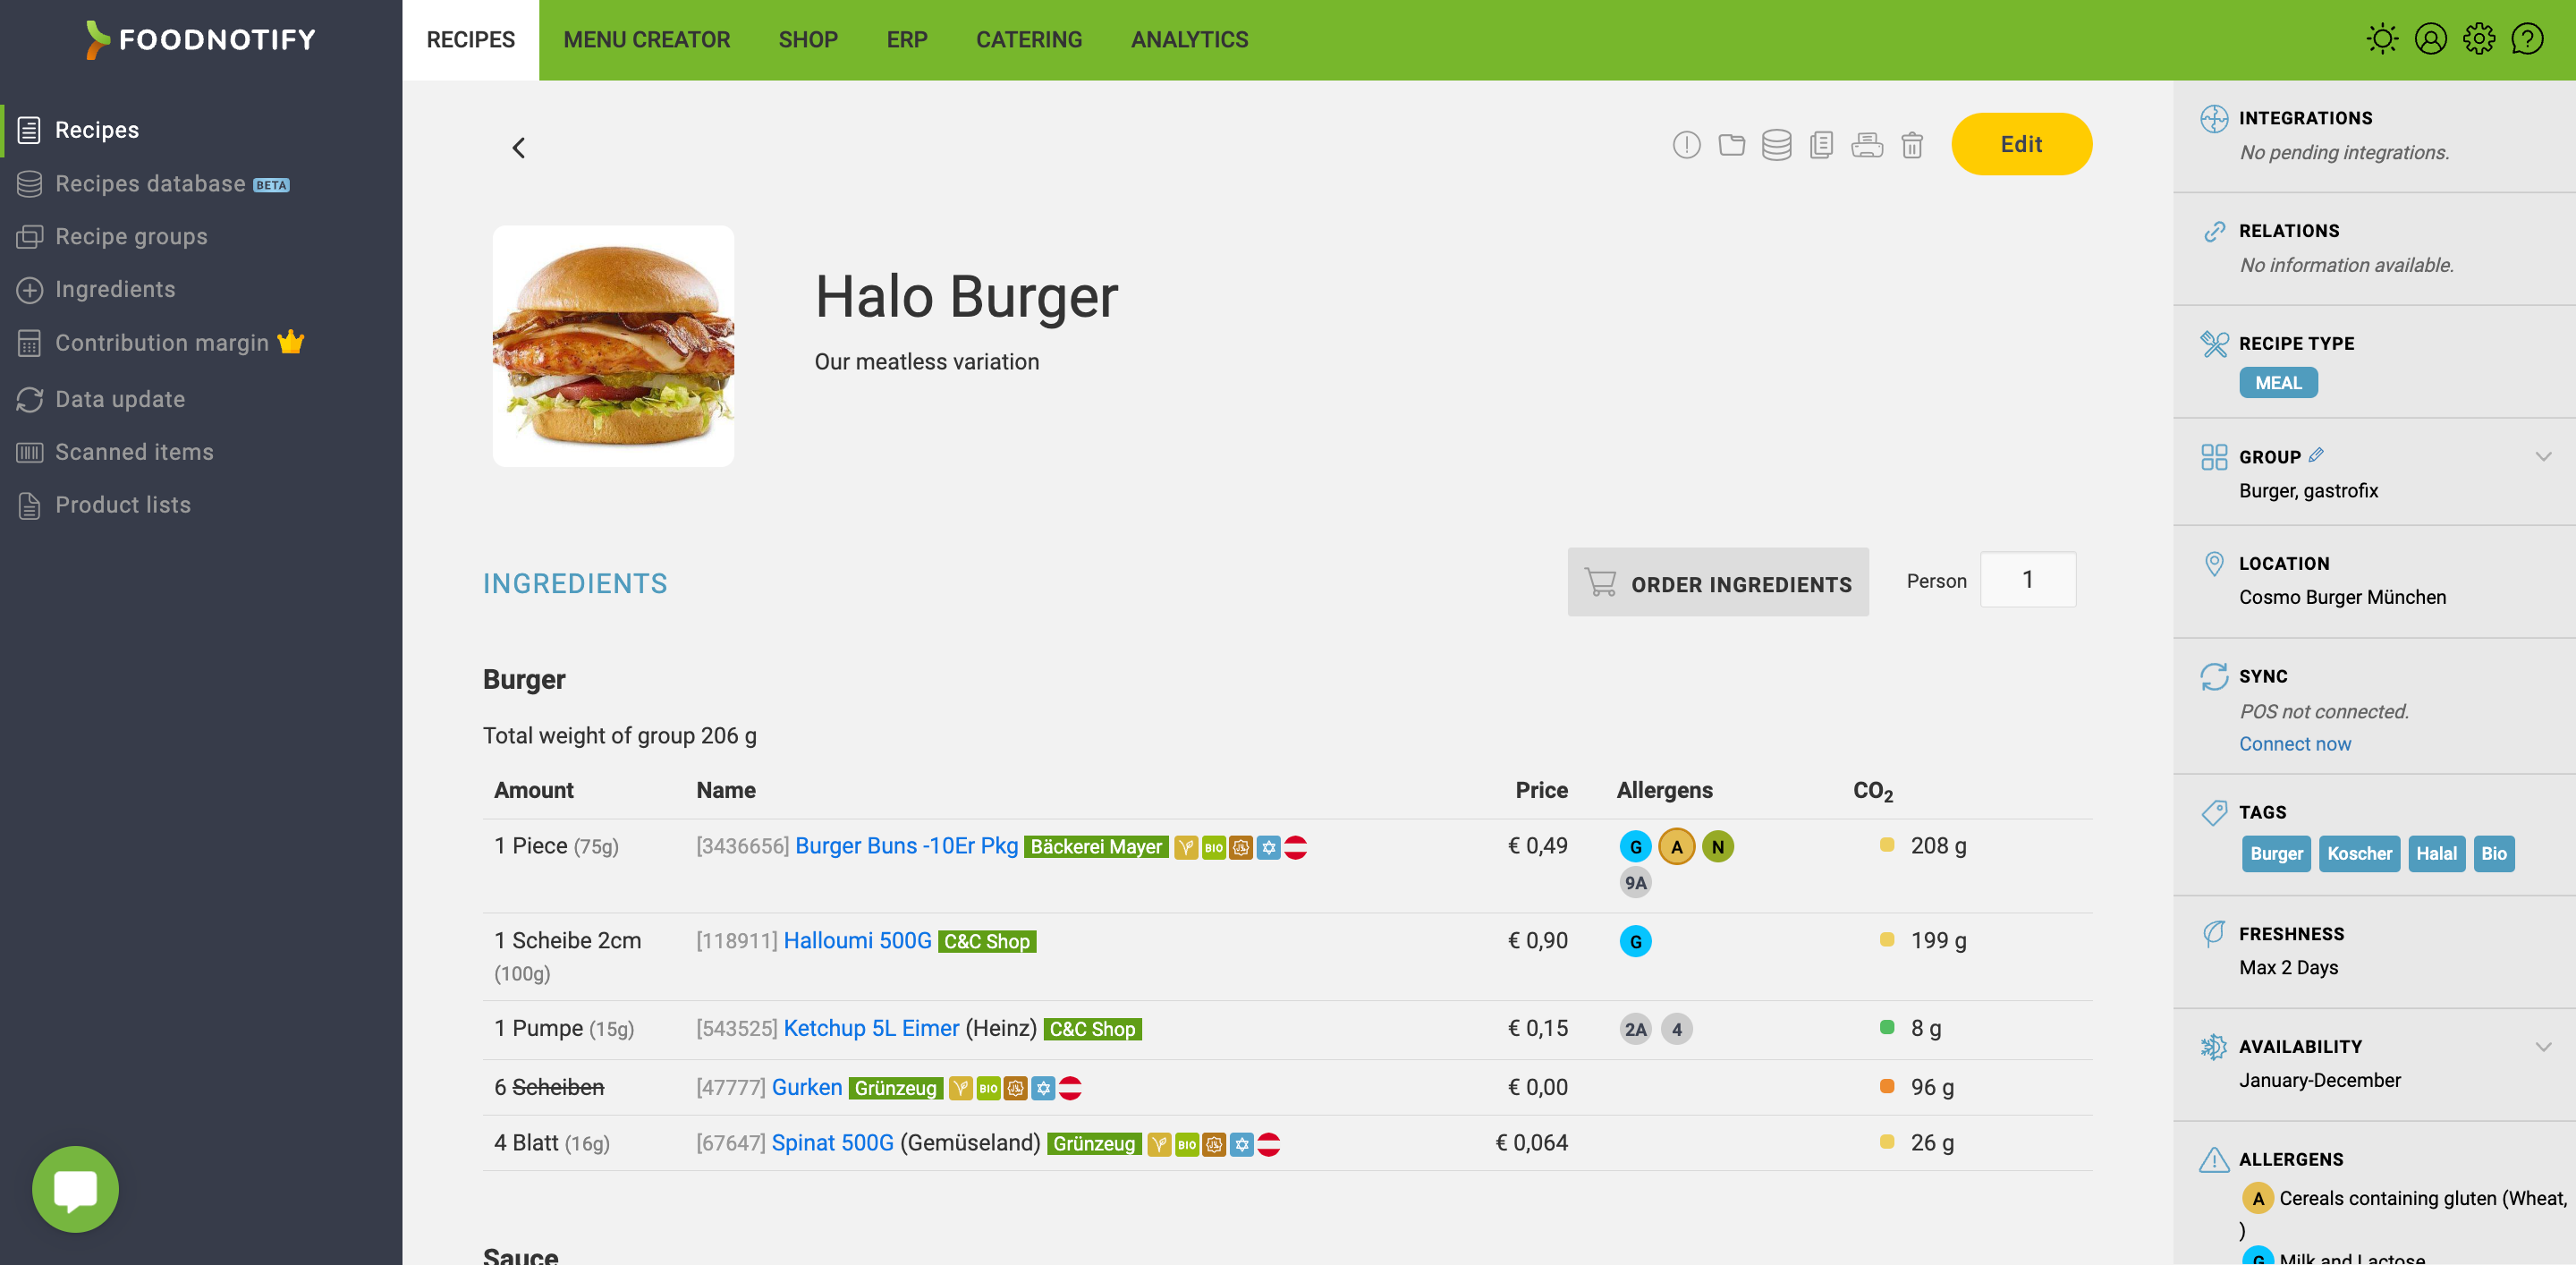Click the duplicate recipe icon
Screen dimensions: 2576x1265
tap(1820, 145)
